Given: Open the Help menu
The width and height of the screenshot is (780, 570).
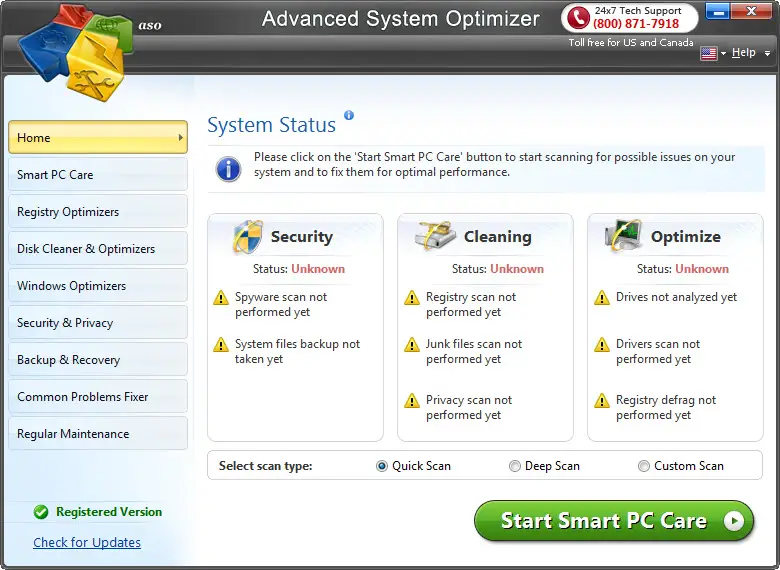Looking at the screenshot, I should click(x=744, y=52).
